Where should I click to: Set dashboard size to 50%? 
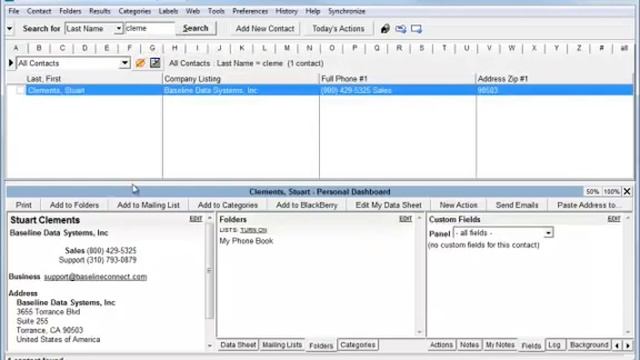[592, 191]
